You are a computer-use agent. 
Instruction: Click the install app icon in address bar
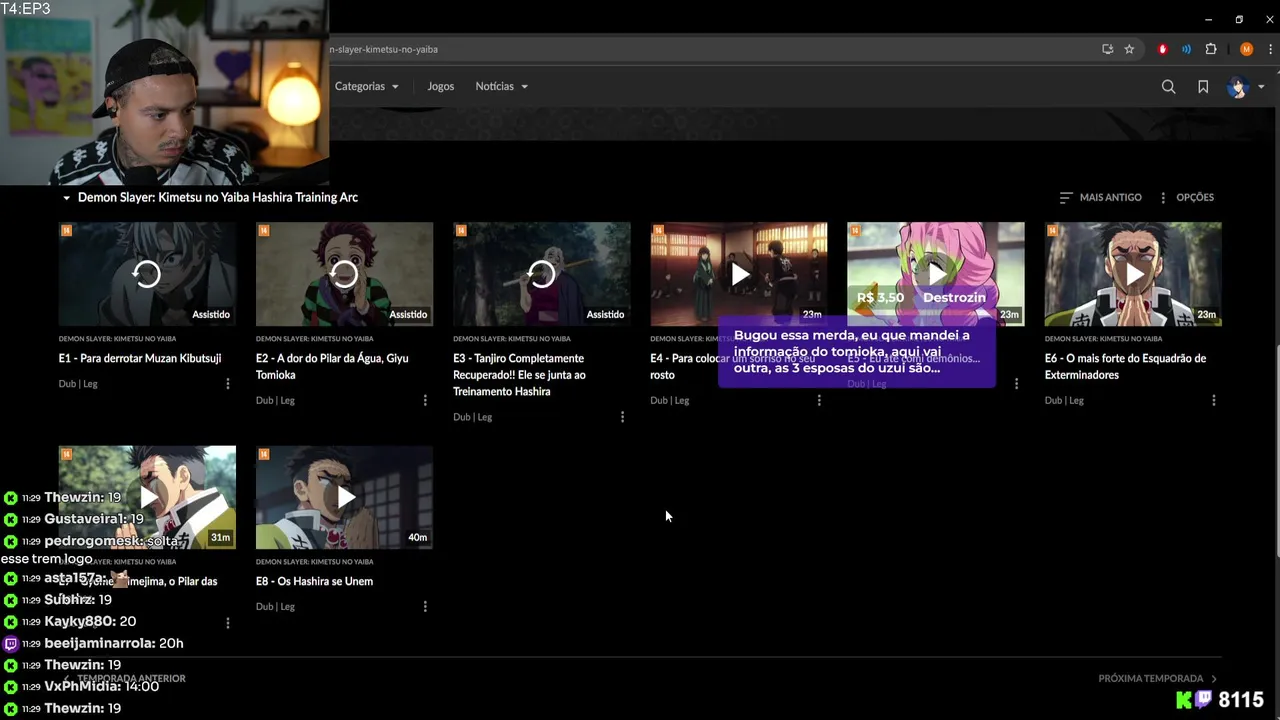tap(1107, 49)
